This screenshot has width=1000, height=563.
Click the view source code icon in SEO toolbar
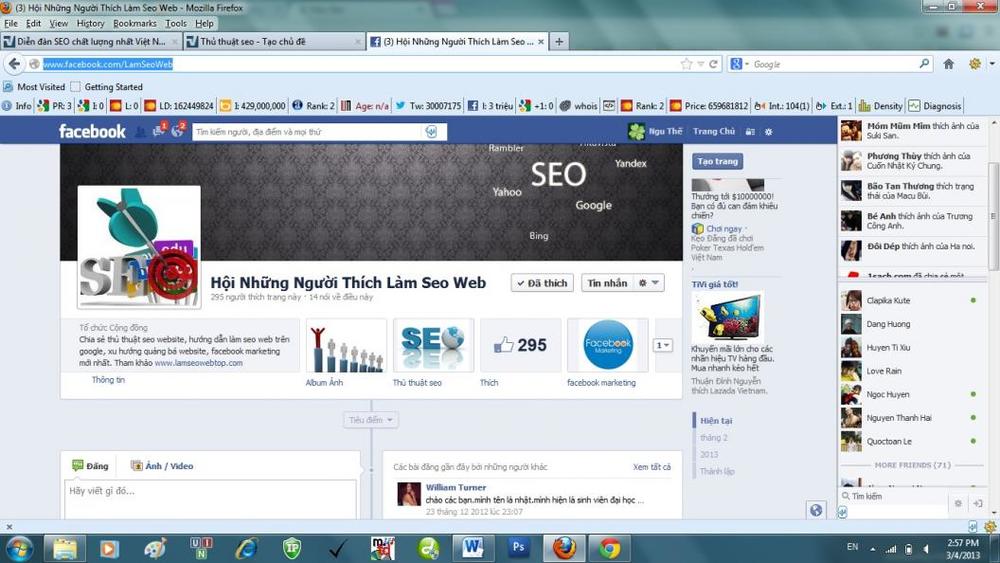(x=609, y=106)
